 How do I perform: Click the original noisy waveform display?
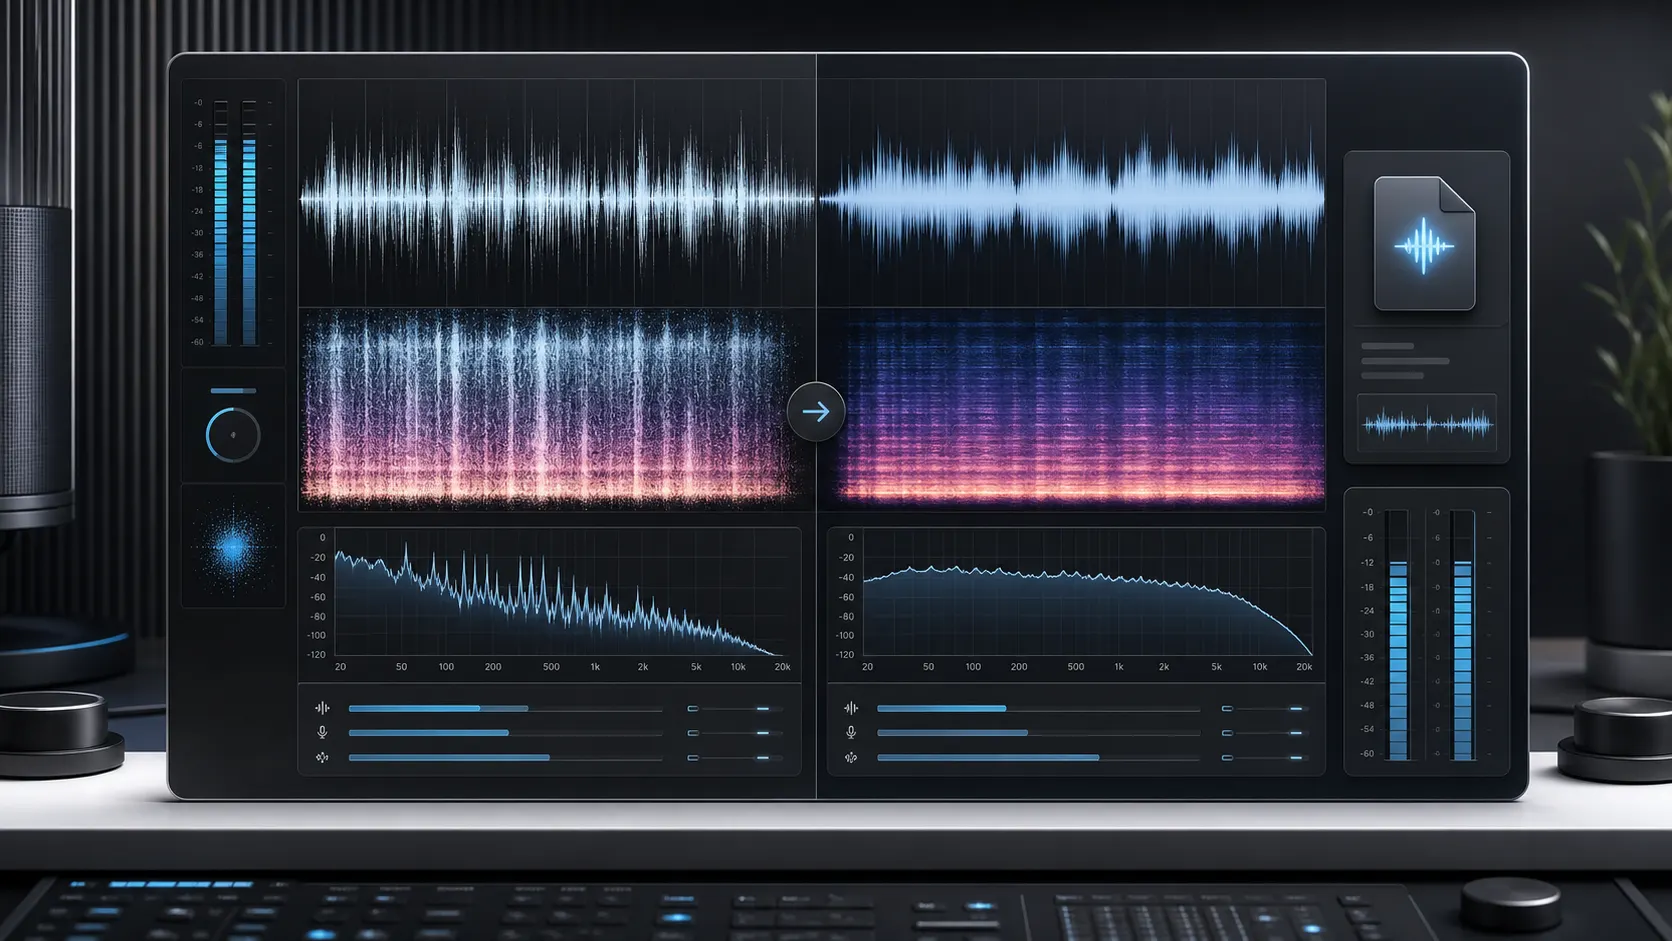pyautogui.click(x=556, y=193)
